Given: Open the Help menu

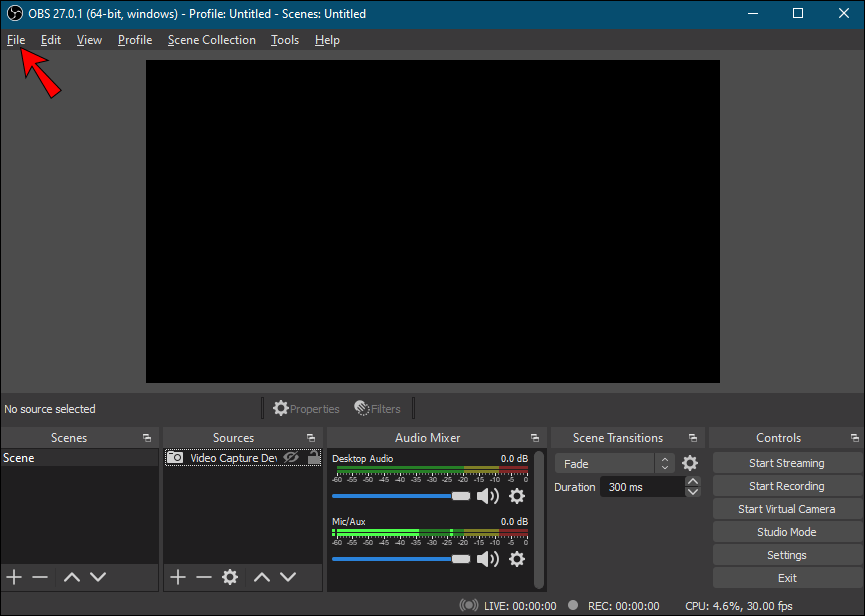Looking at the screenshot, I should 327,40.
